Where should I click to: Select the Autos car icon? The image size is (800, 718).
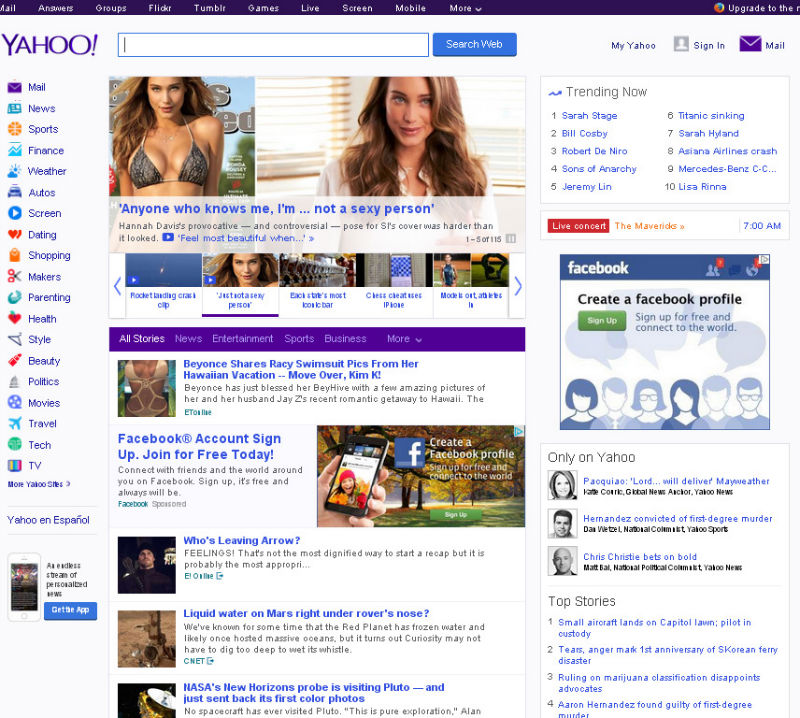coord(15,192)
